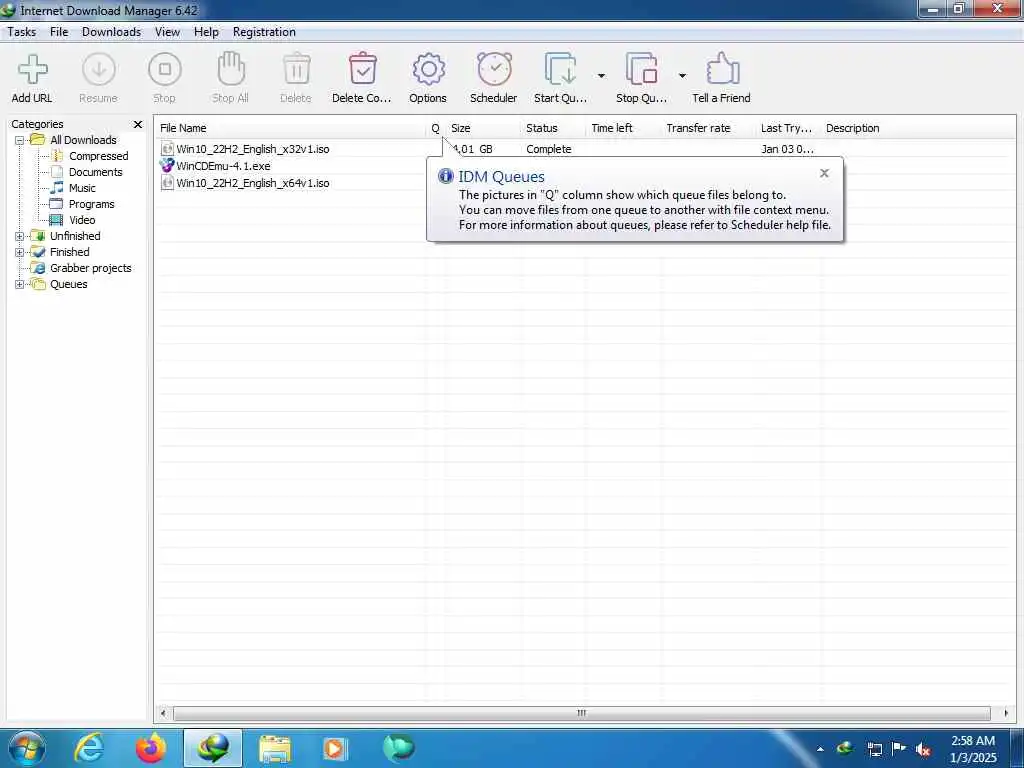Viewport: 1024px width, 768px height.
Task: Close the Categories panel
Action: pos(138,124)
